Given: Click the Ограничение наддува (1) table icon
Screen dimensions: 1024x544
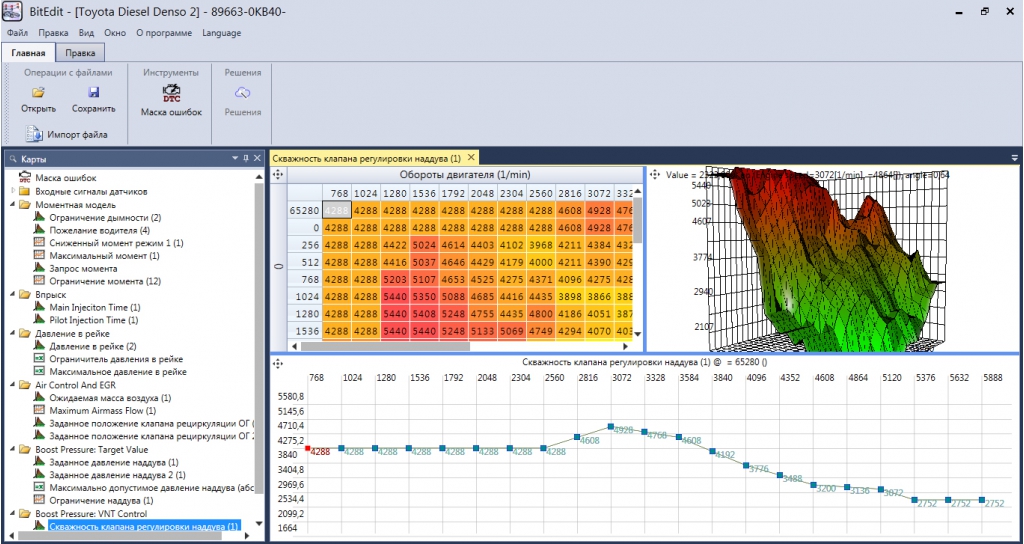Looking at the screenshot, I should (x=39, y=501).
